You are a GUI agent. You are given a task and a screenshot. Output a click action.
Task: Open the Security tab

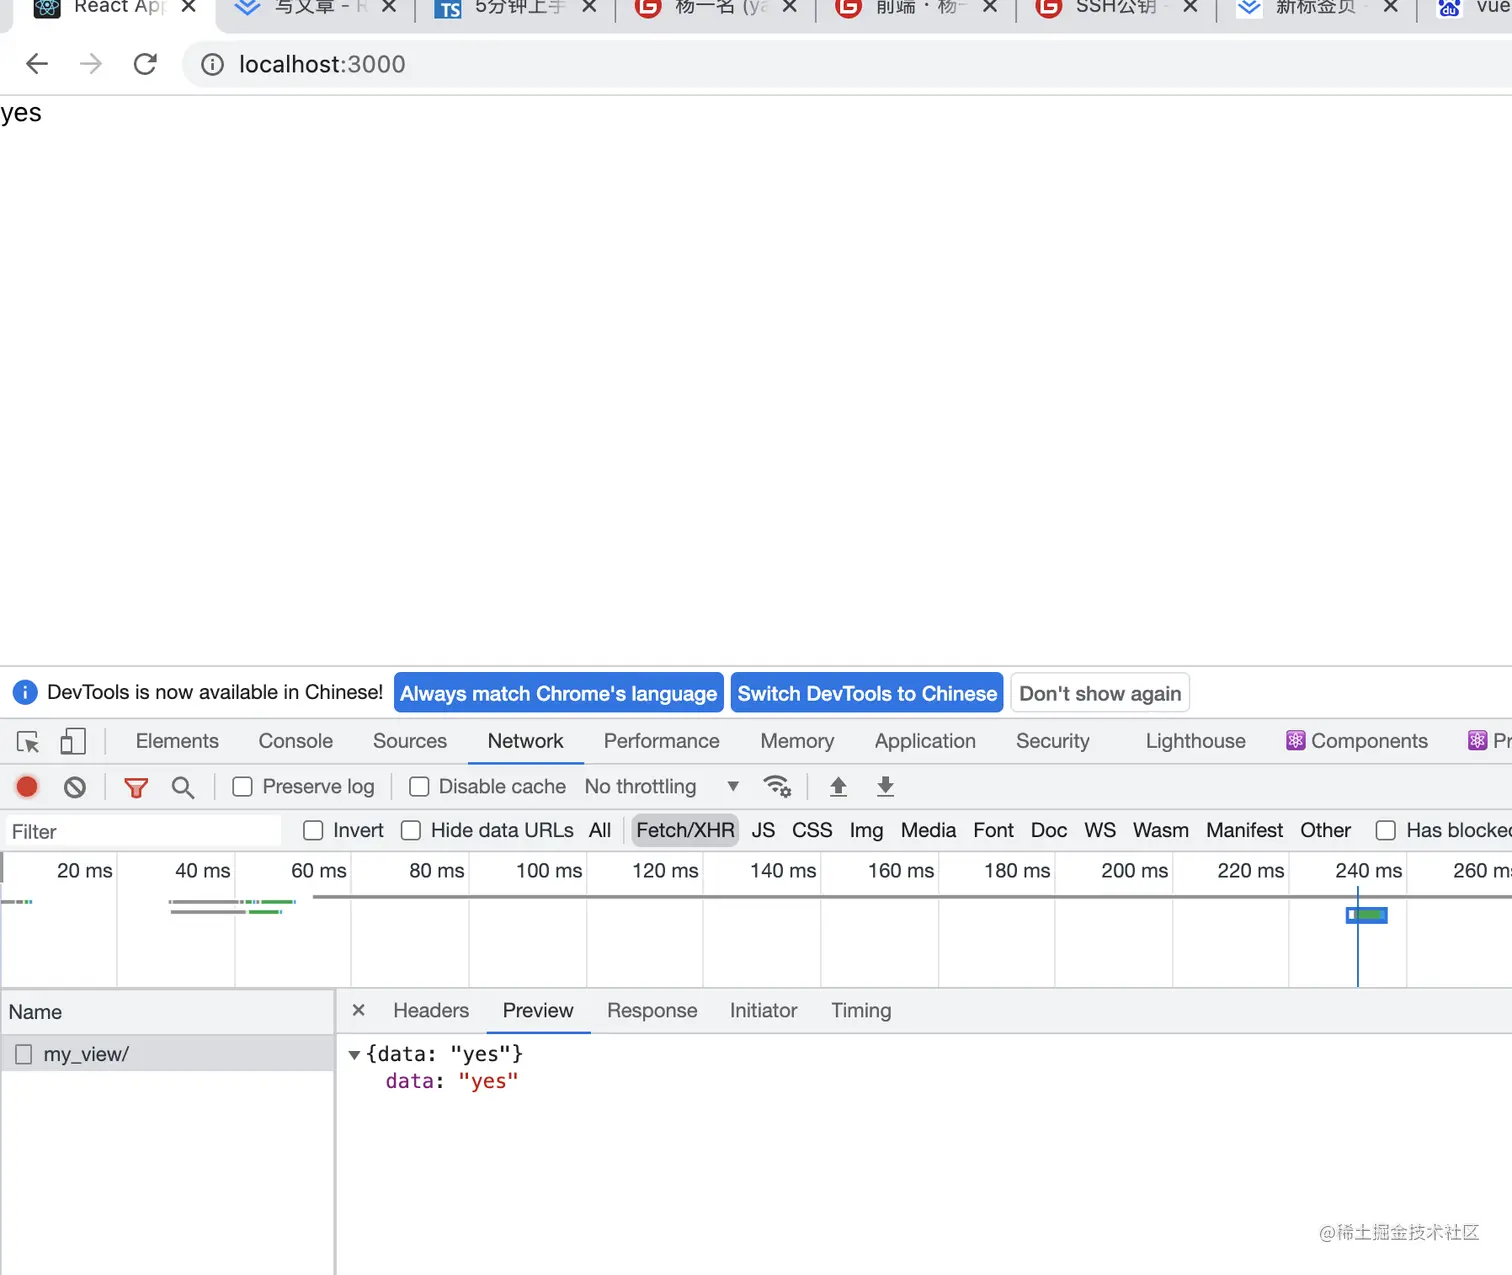point(1053,742)
